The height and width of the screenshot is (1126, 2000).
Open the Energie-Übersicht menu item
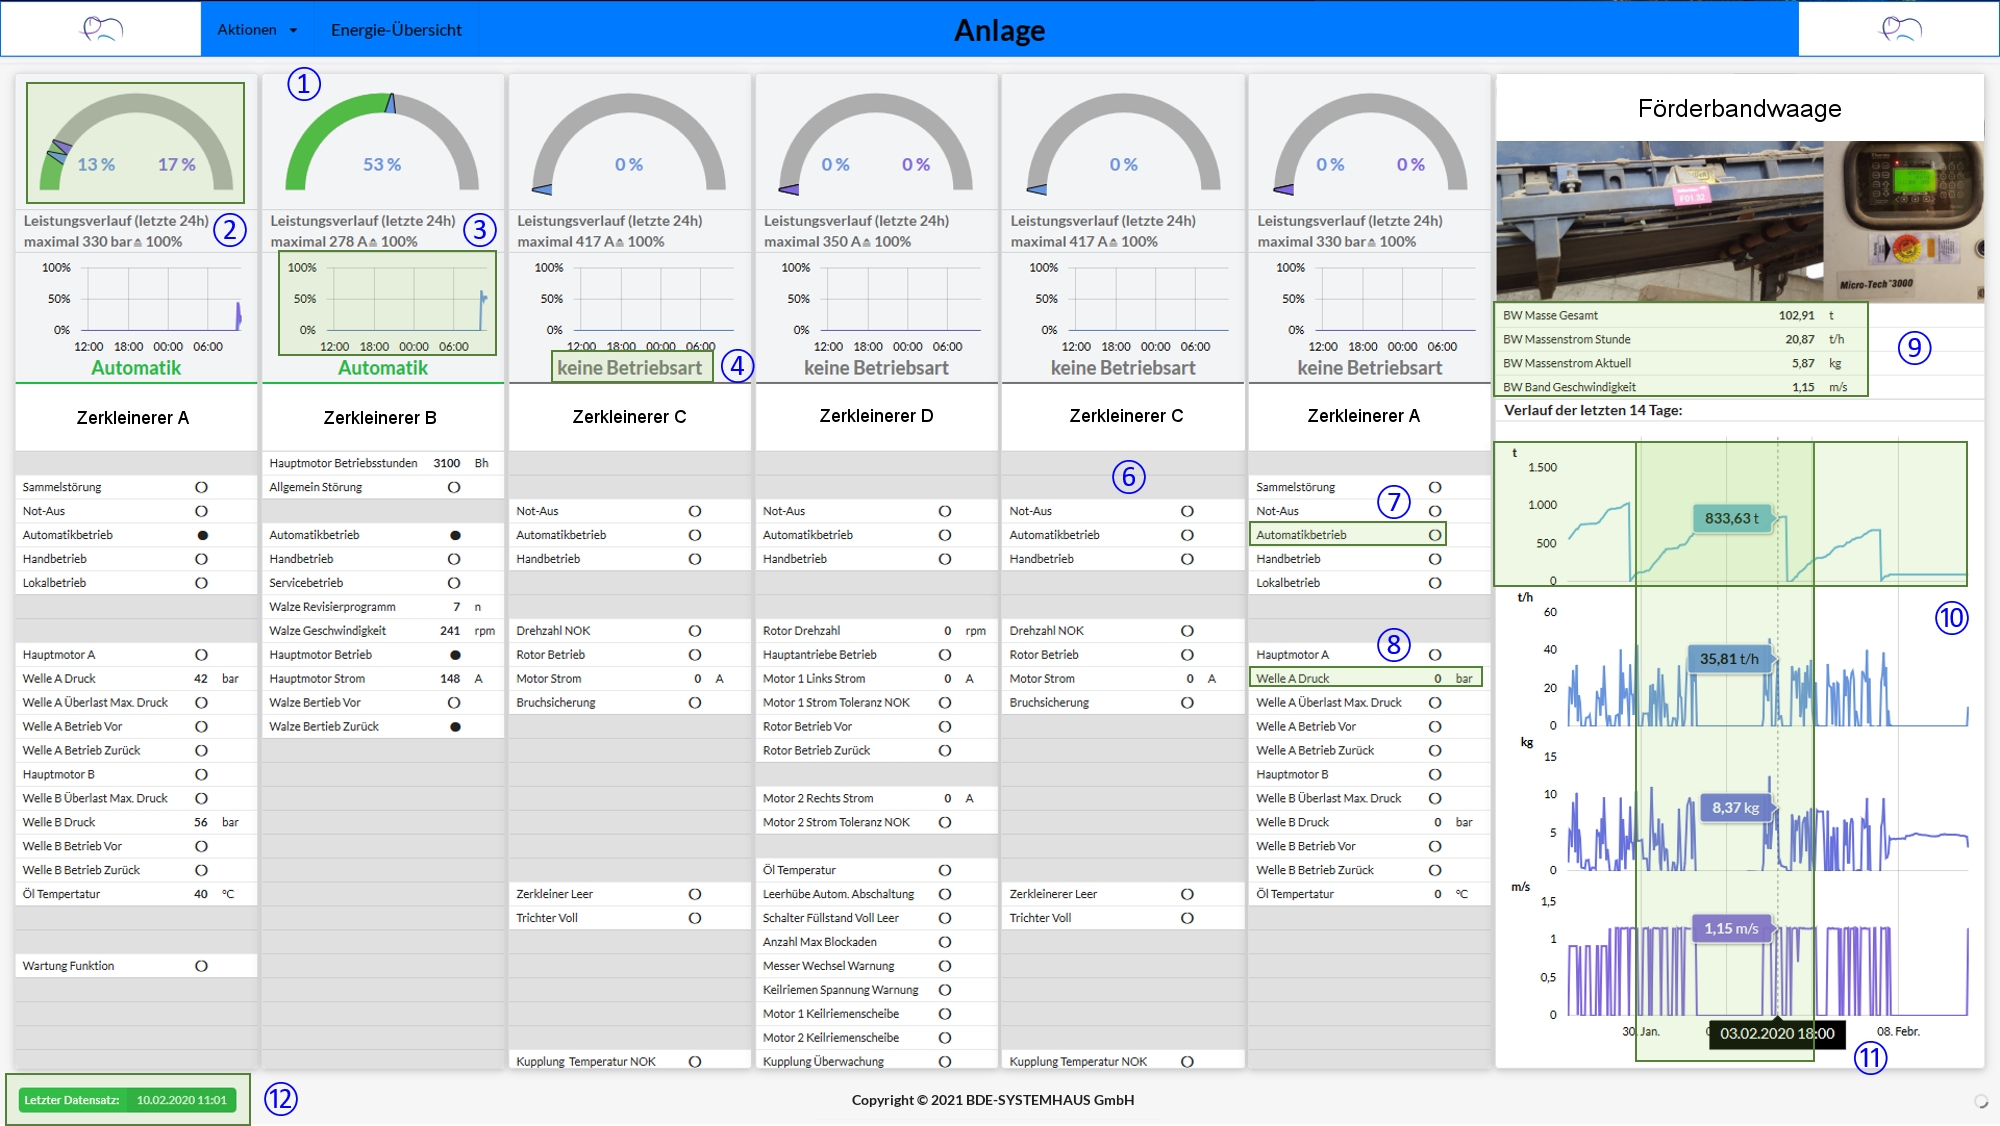click(396, 30)
